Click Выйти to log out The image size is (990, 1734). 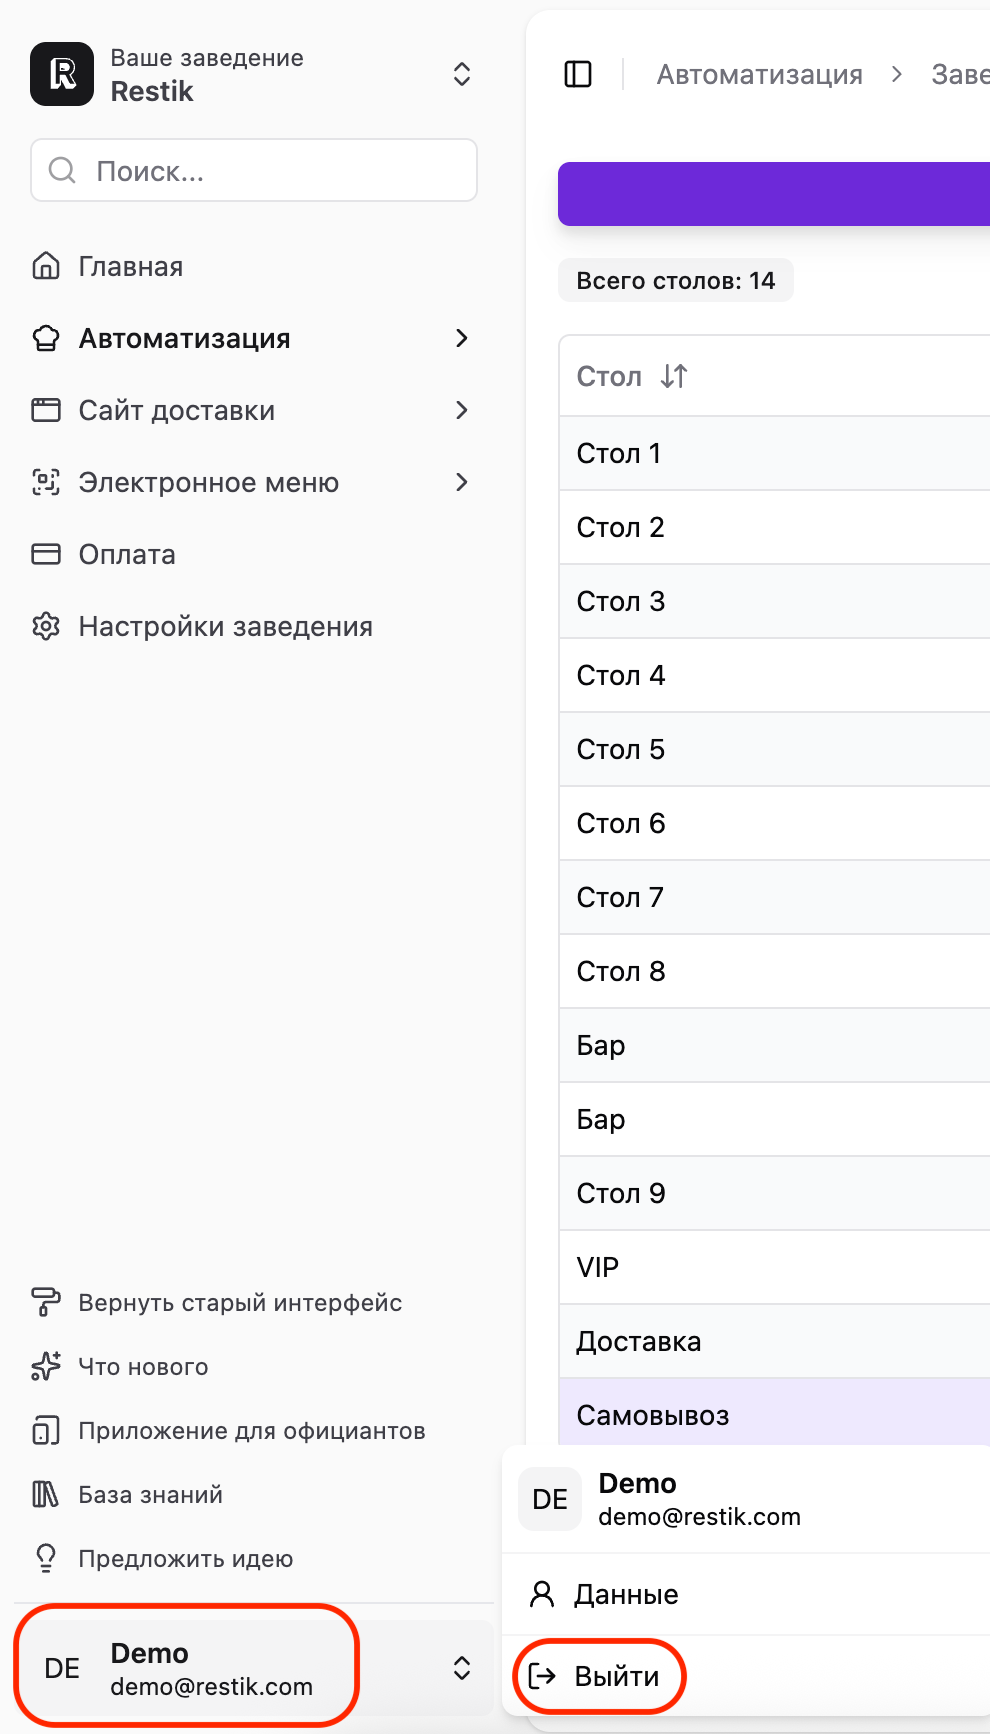[616, 1676]
